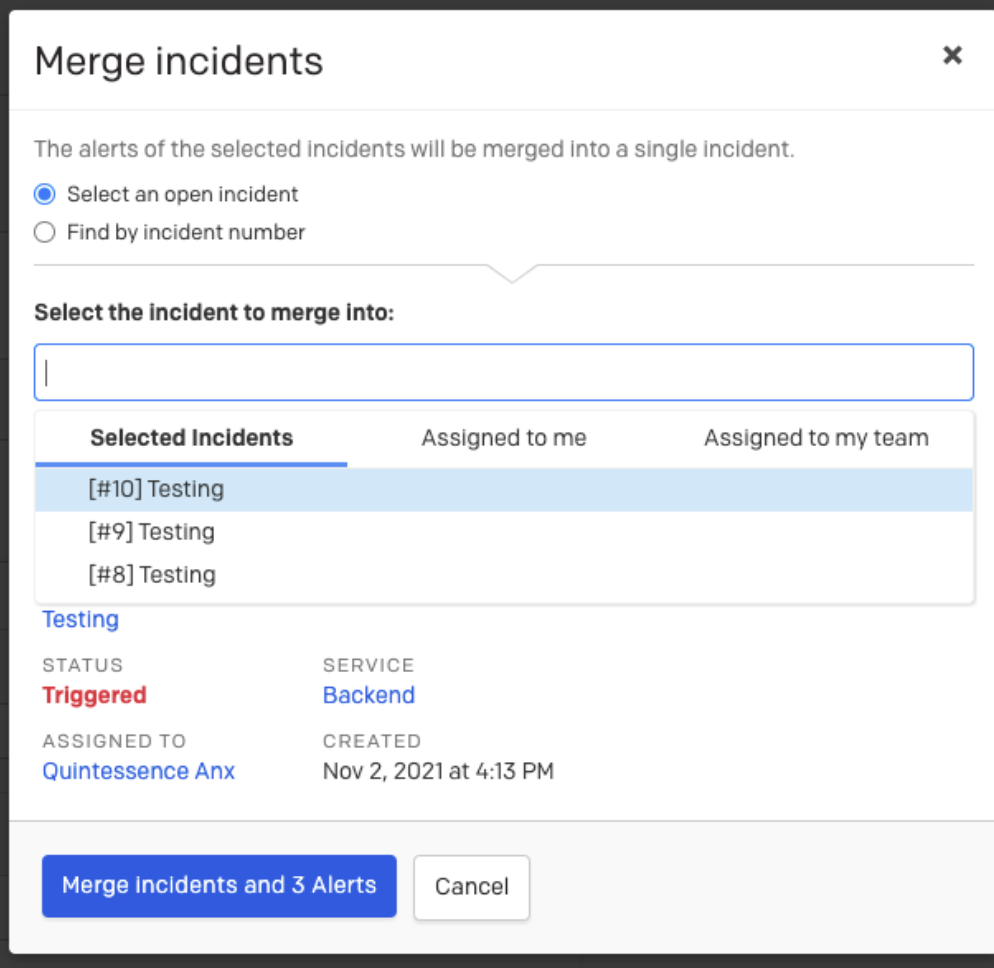Open the Backend service link
This screenshot has height=968, width=994.
click(x=368, y=696)
